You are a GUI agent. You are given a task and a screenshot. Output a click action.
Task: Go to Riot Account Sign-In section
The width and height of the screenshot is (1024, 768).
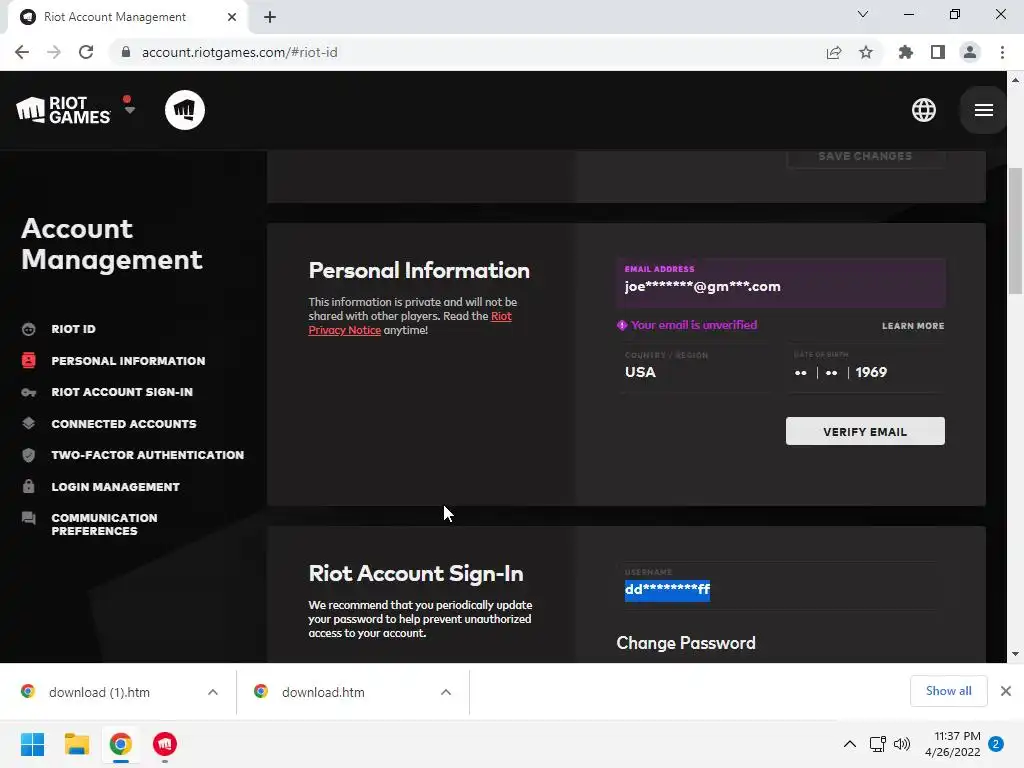pos(122,392)
